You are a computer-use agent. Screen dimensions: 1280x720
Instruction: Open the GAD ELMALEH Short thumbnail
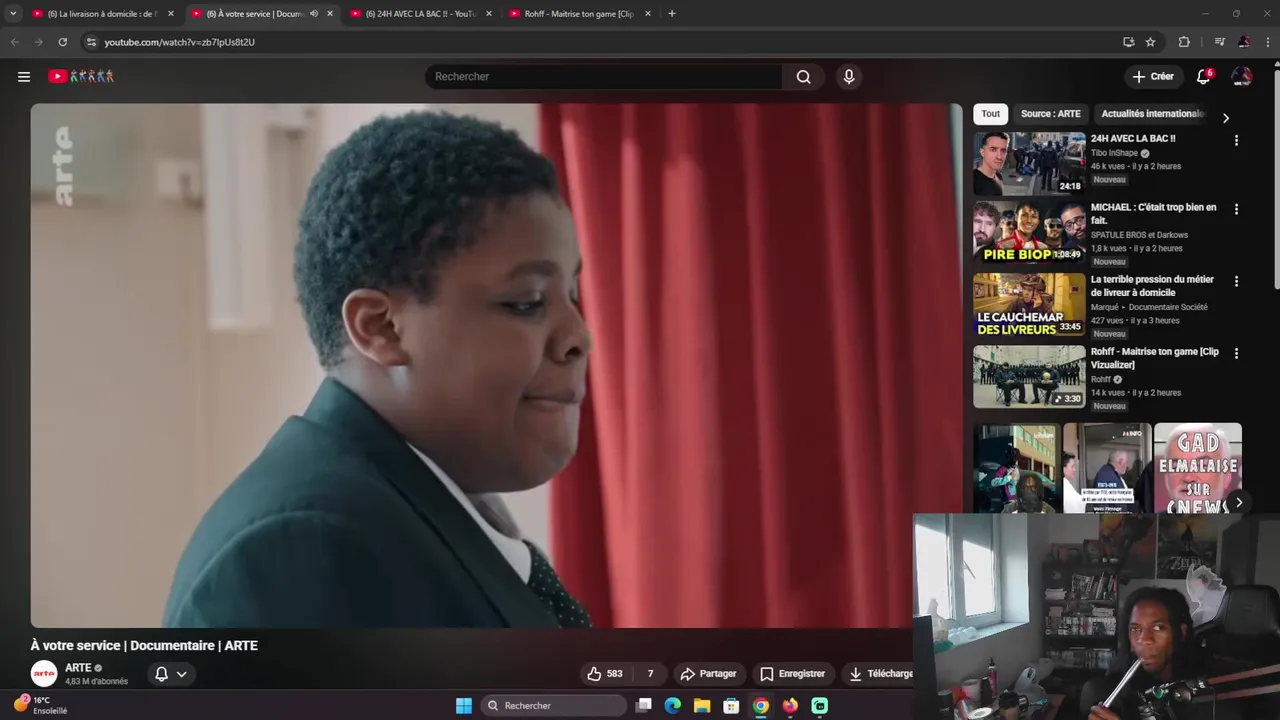pos(1197,468)
